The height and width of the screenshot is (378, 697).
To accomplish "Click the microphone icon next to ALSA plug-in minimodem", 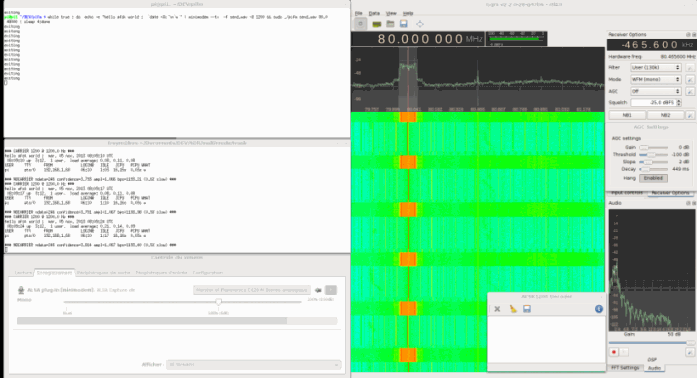I will coord(20,290).
